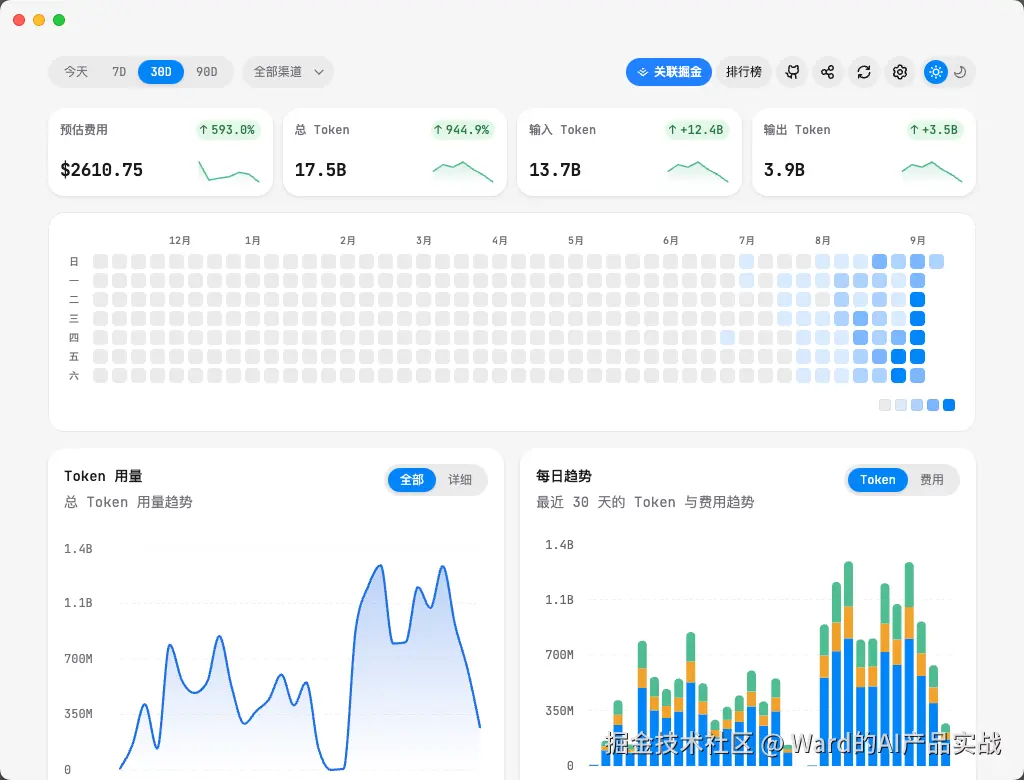Click the 输出 Token card label
This screenshot has width=1024, height=780.
(x=797, y=130)
